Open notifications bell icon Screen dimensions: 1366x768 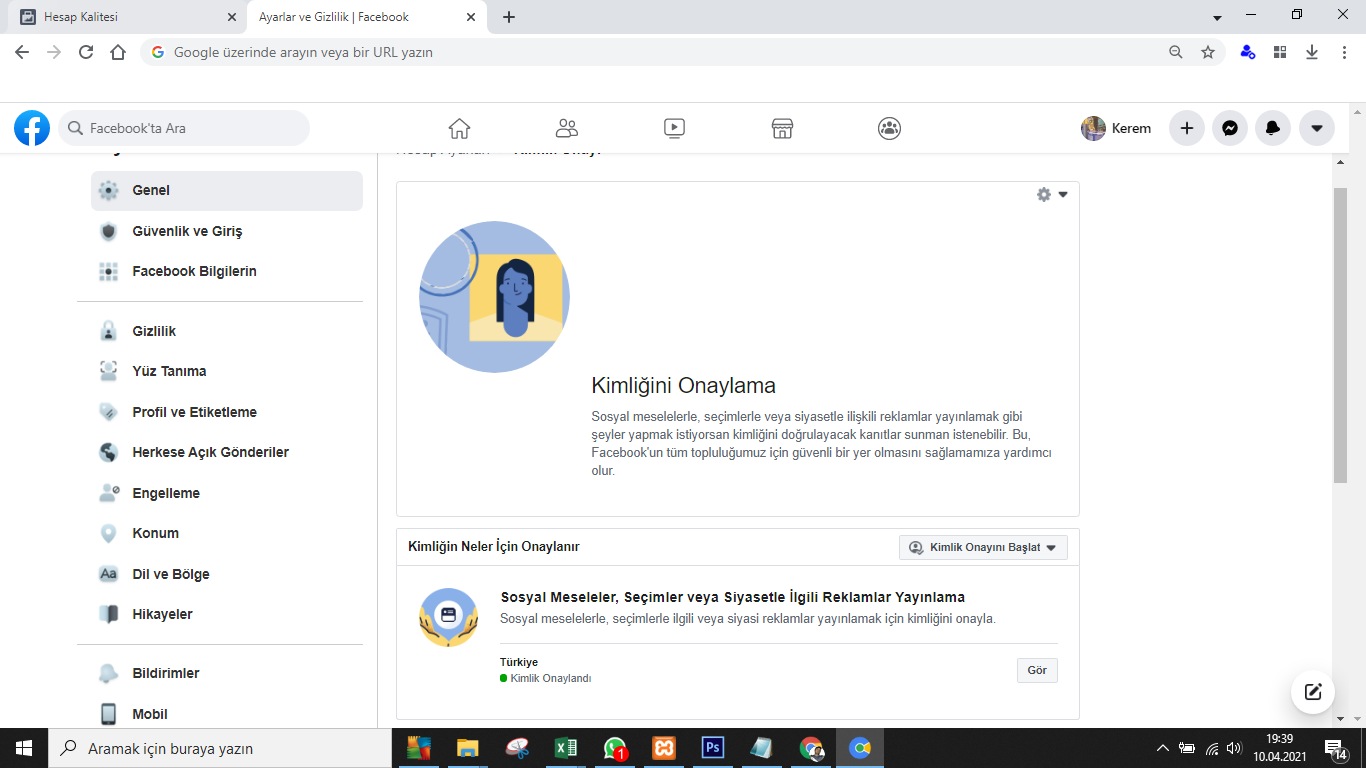coord(1273,128)
